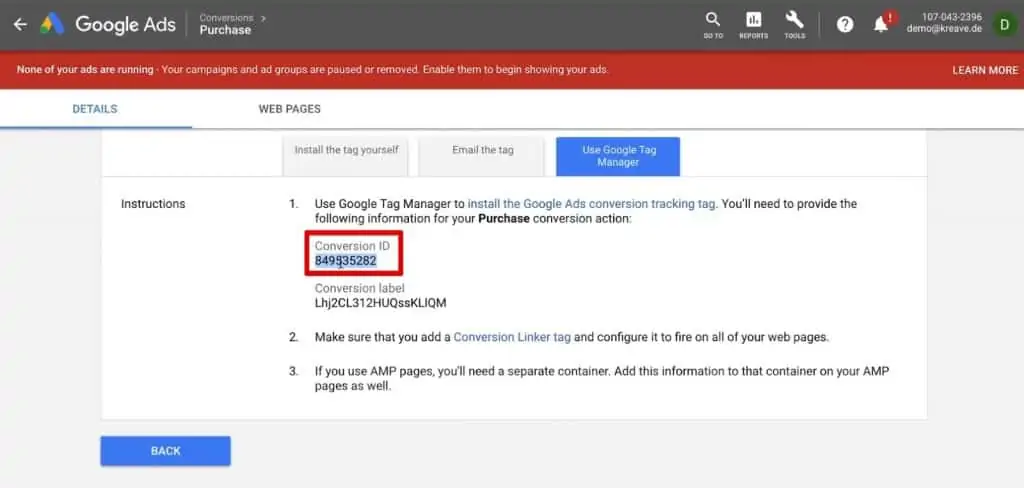Viewport: 1024px width, 488px height.
Task: Click the Google Ads logo
Action: (108, 25)
